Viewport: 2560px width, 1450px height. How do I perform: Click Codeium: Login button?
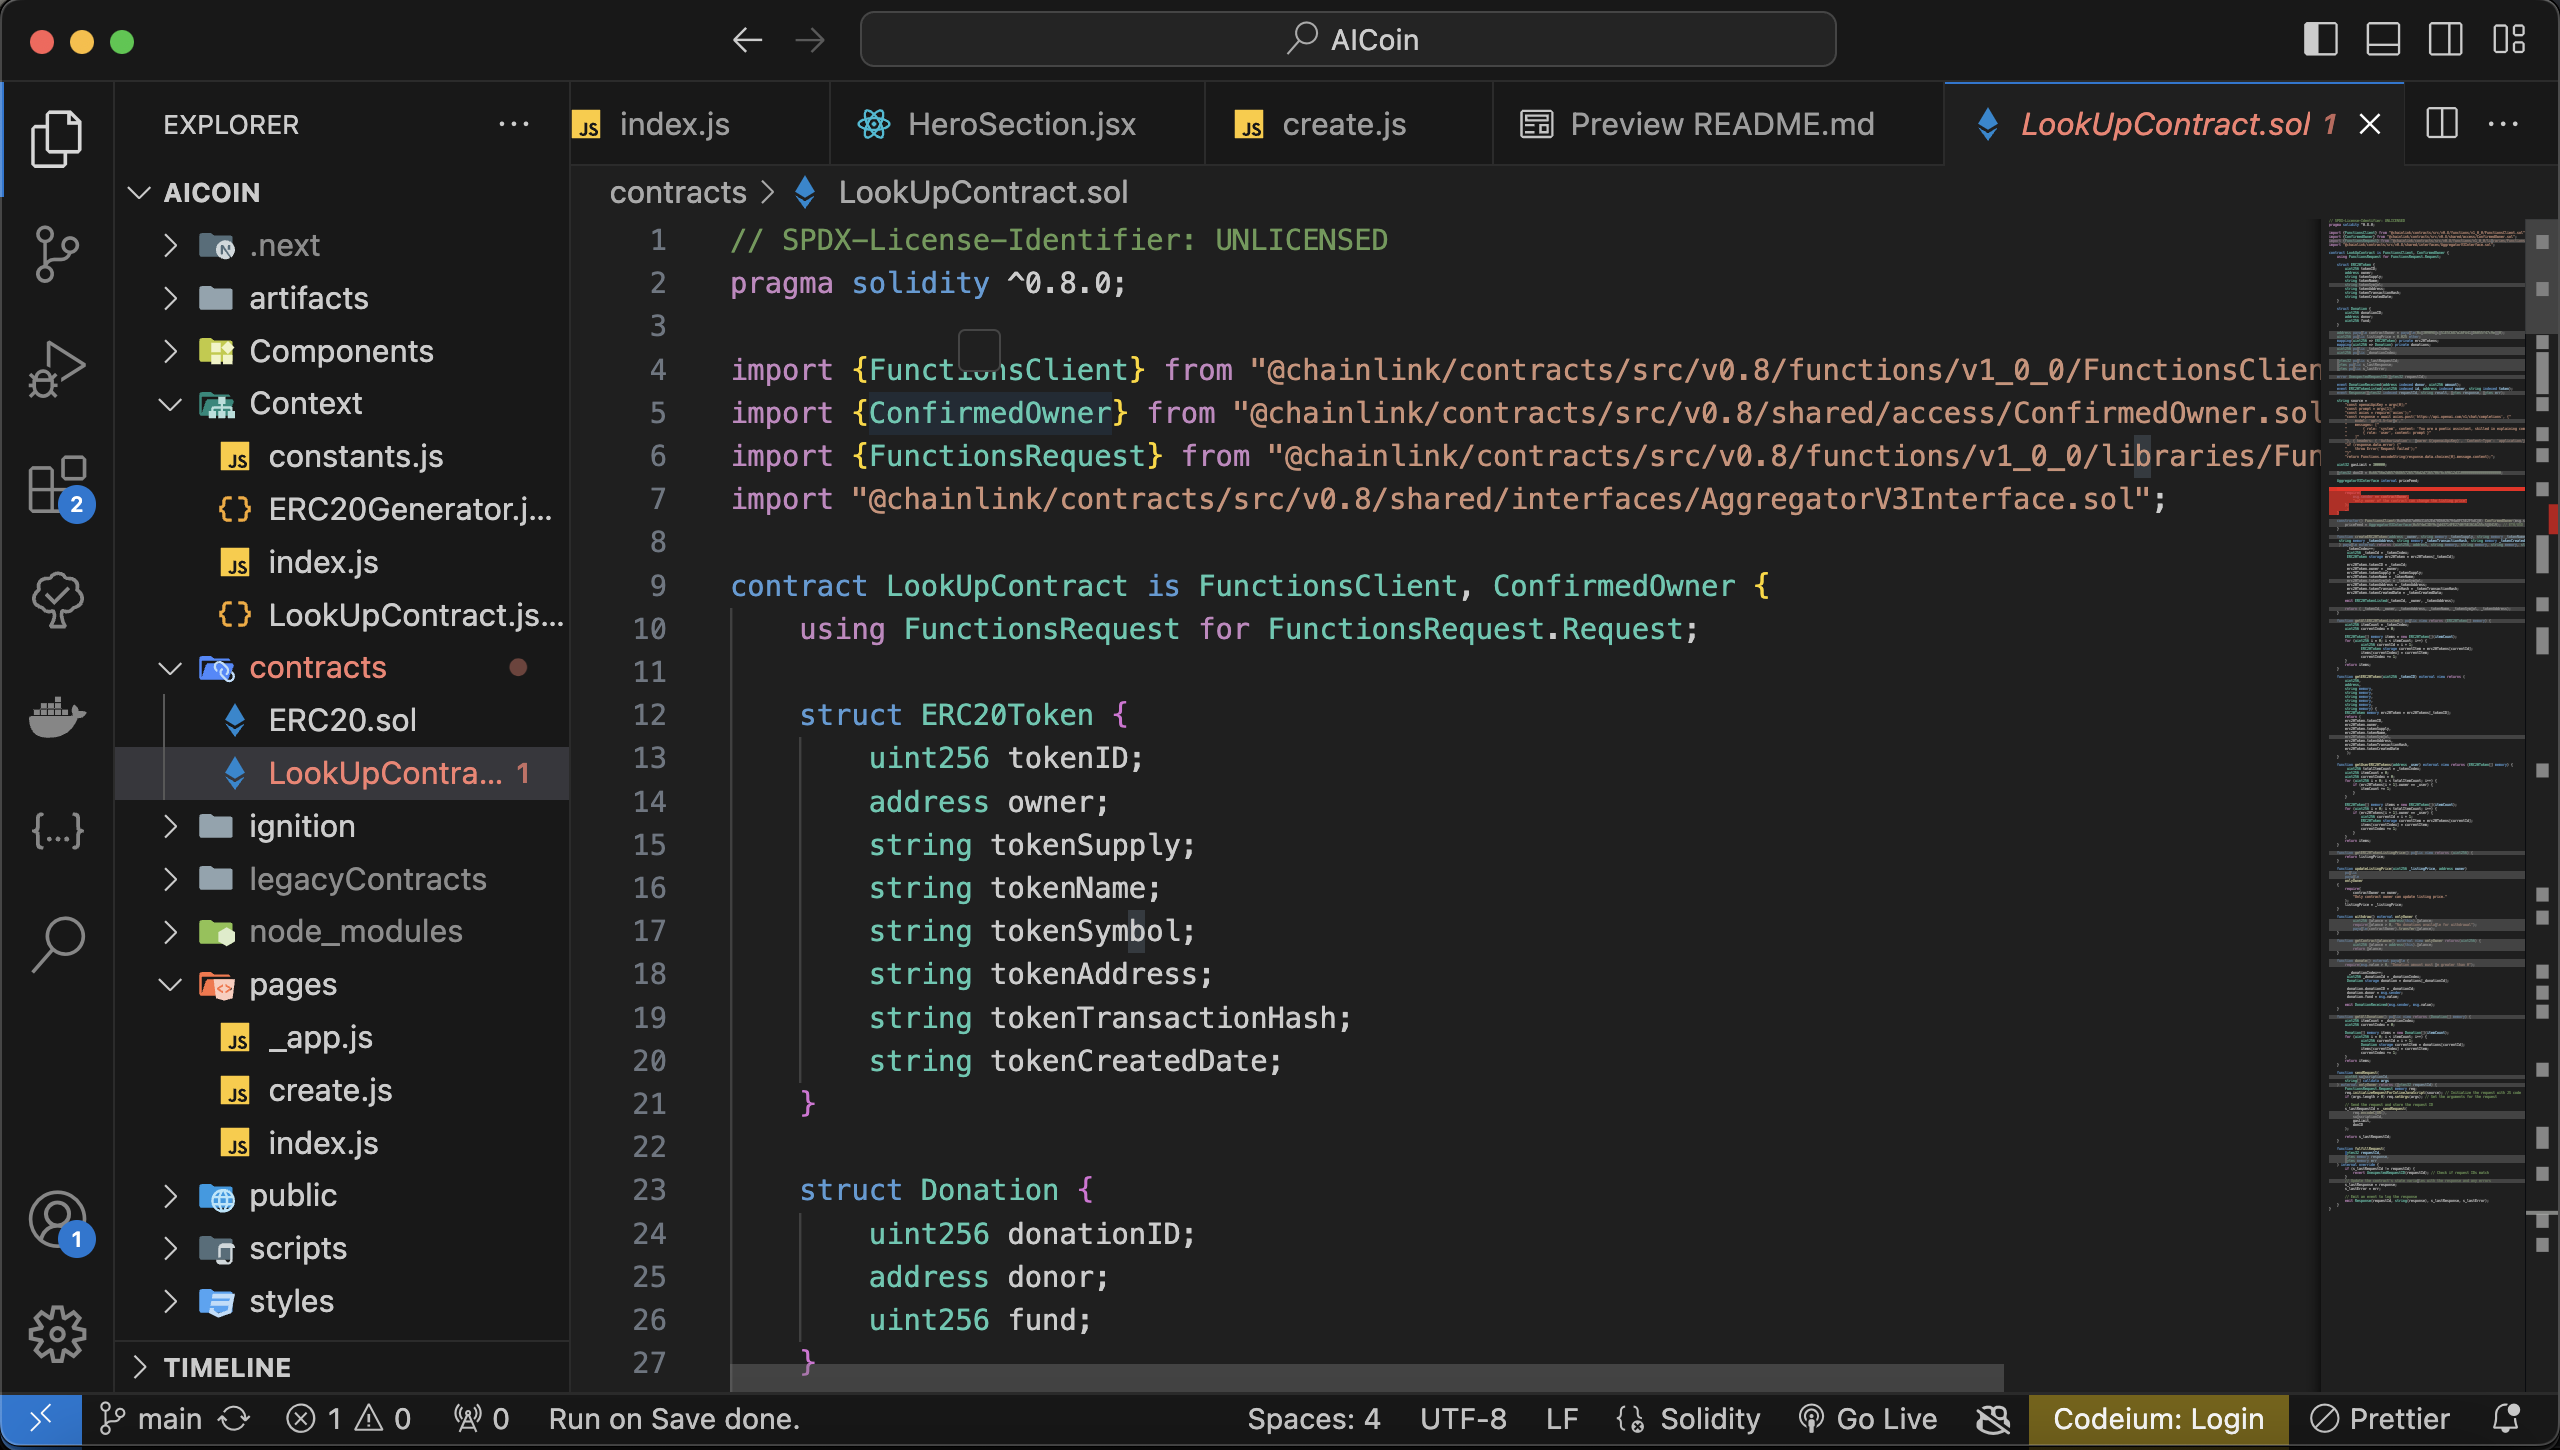click(2158, 1419)
